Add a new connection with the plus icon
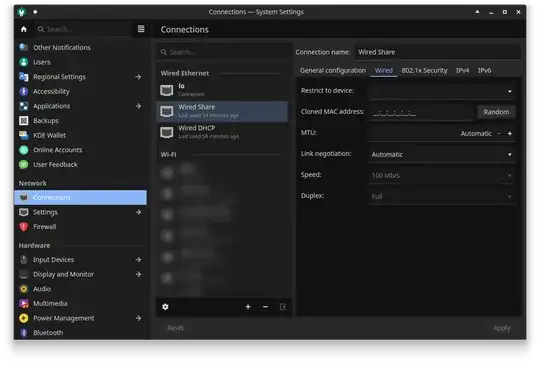 [x=248, y=307]
